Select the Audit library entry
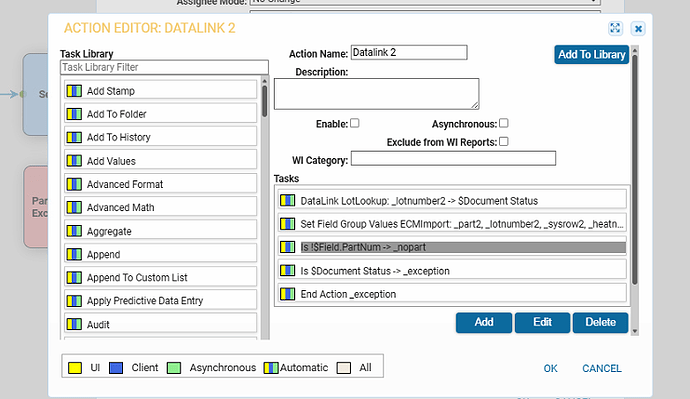Screen dimensions: 690x399 (x=161, y=324)
